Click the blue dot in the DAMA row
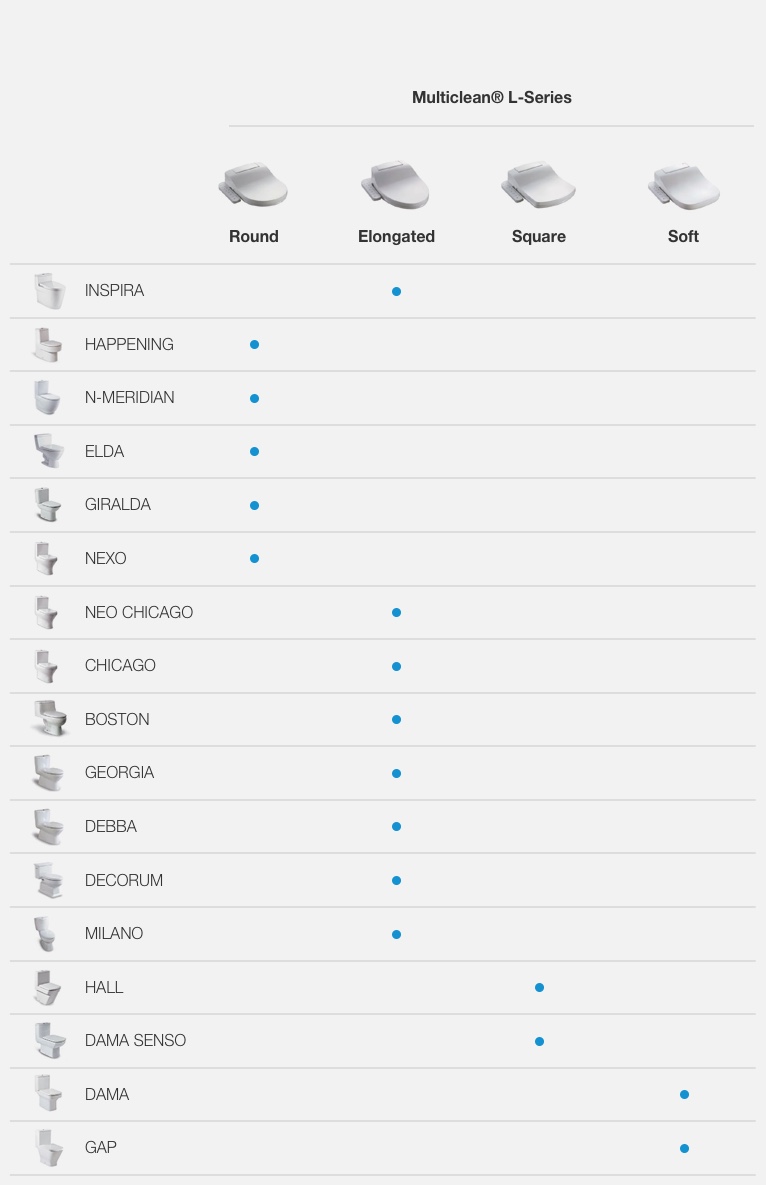 [x=684, y=1094]
